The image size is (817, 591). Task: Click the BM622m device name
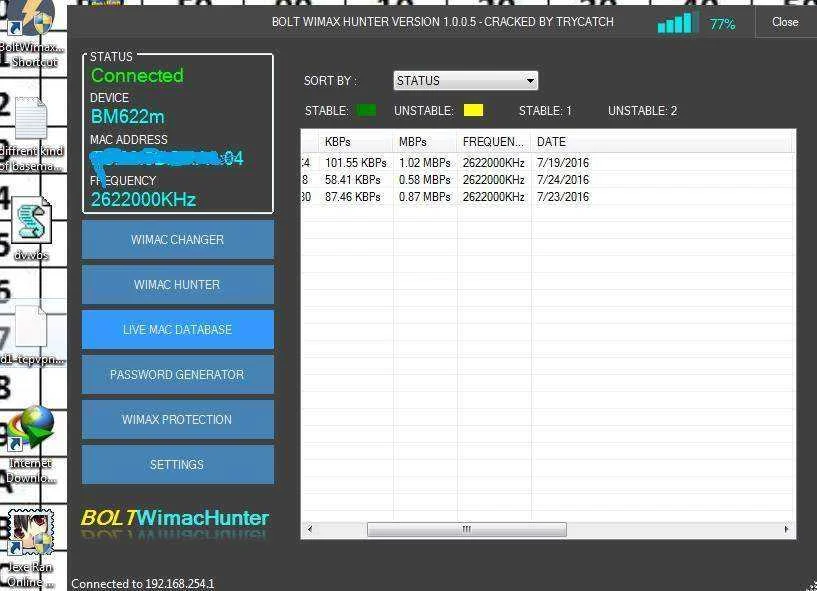pyautogui.click(x=128, y=117)
